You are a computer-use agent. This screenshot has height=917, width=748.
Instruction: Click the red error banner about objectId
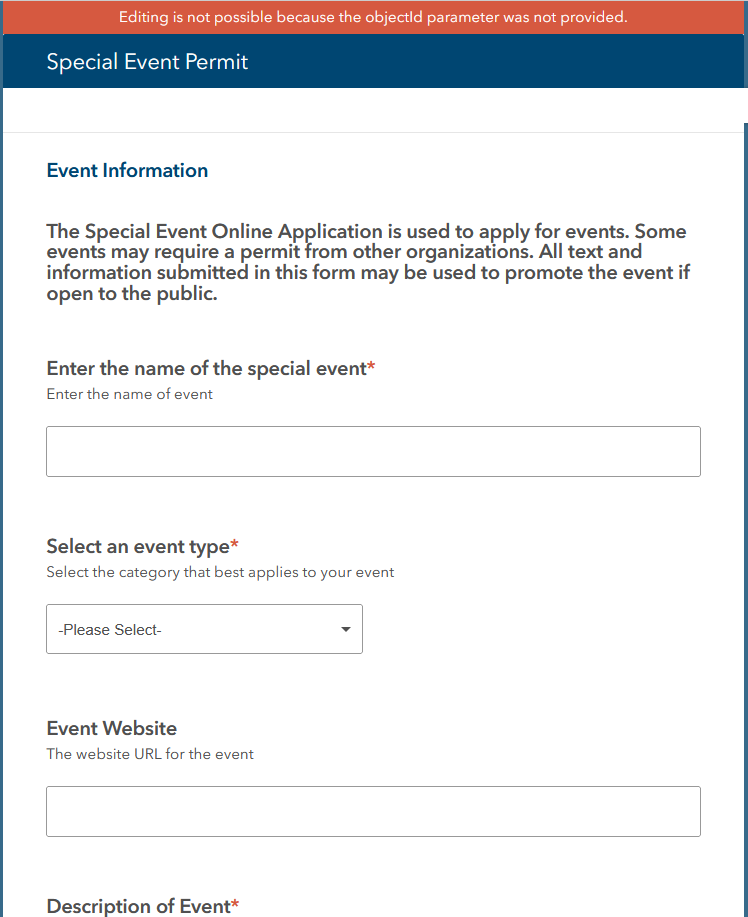374,17
